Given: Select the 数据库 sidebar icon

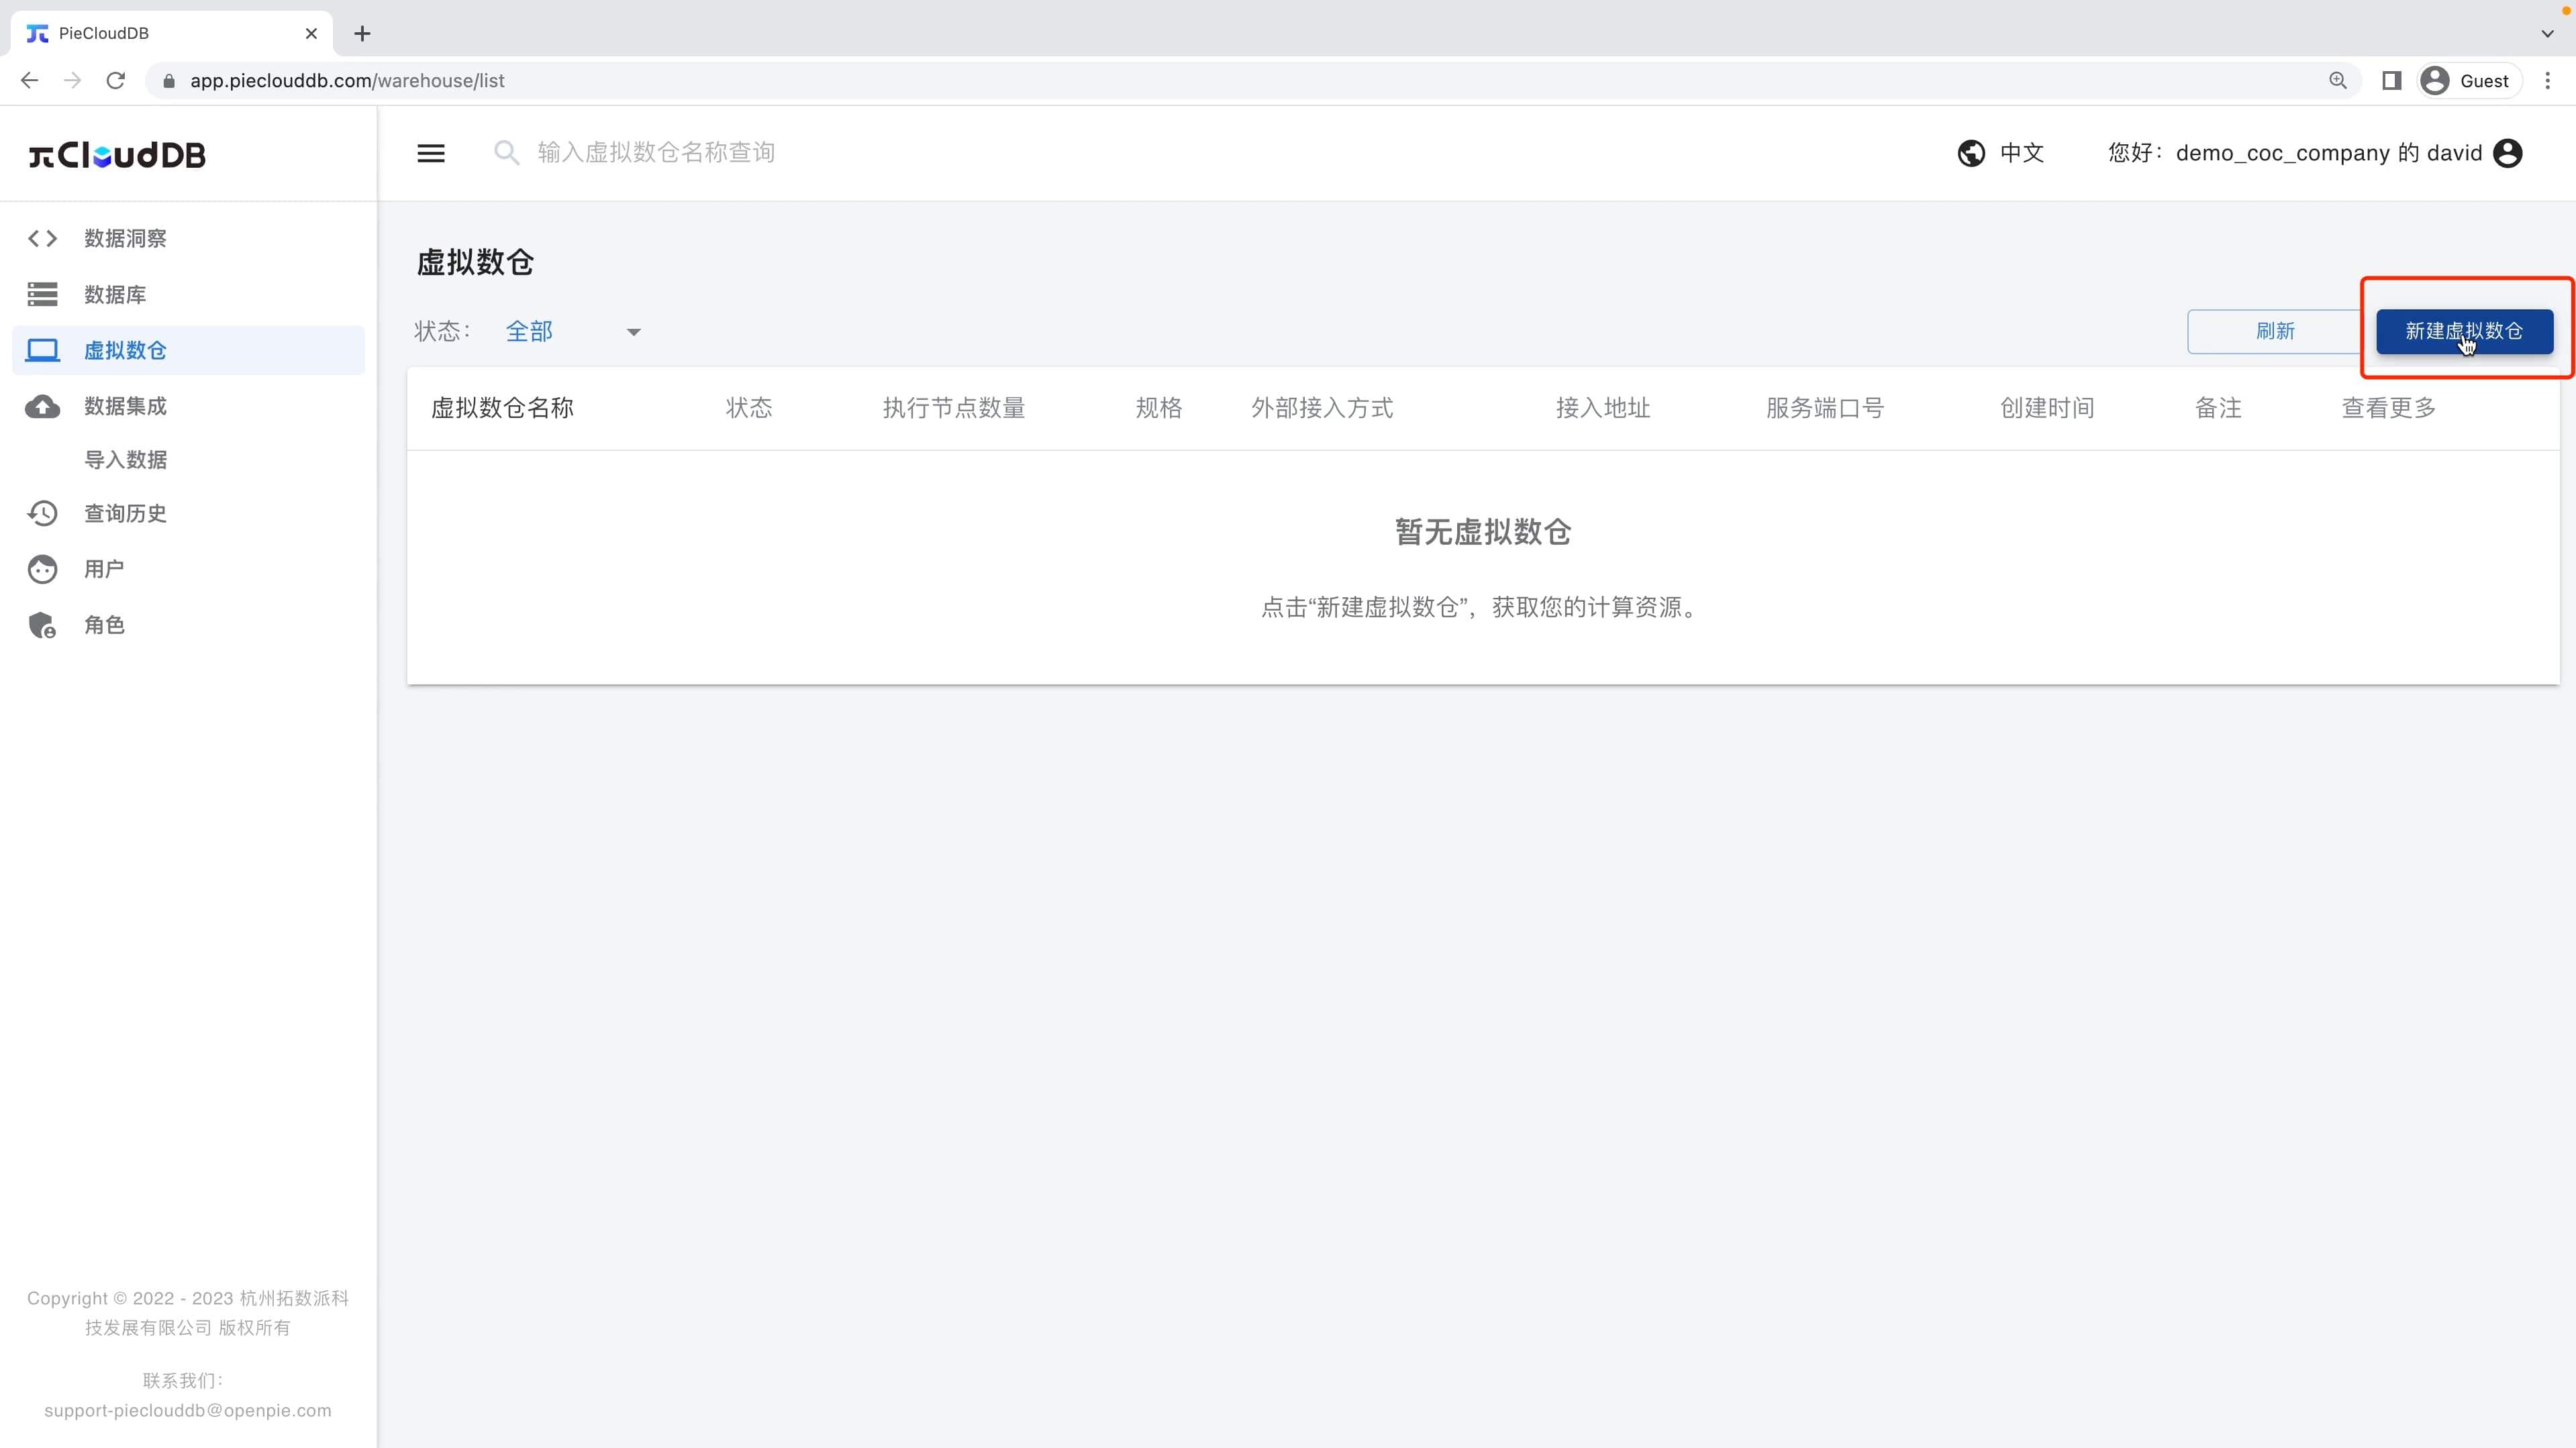Looking at the screenshot, I should (42, 294).
